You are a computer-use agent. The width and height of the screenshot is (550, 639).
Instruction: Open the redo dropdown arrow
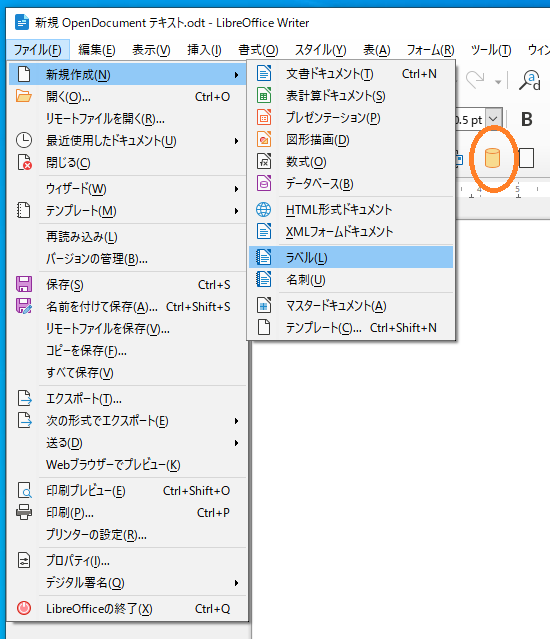pyautogui.click(x=498, y=82)
